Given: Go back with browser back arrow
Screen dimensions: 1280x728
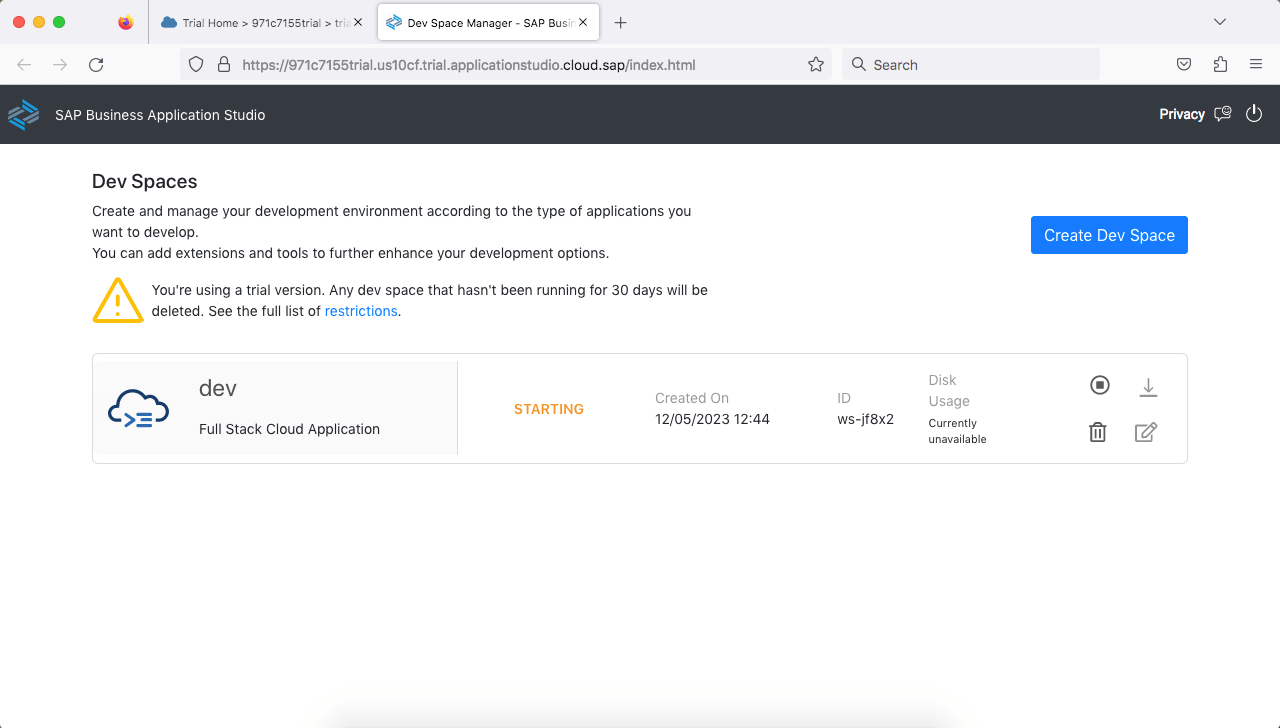Looking at the screenshot, I should (x=24, y=64).
